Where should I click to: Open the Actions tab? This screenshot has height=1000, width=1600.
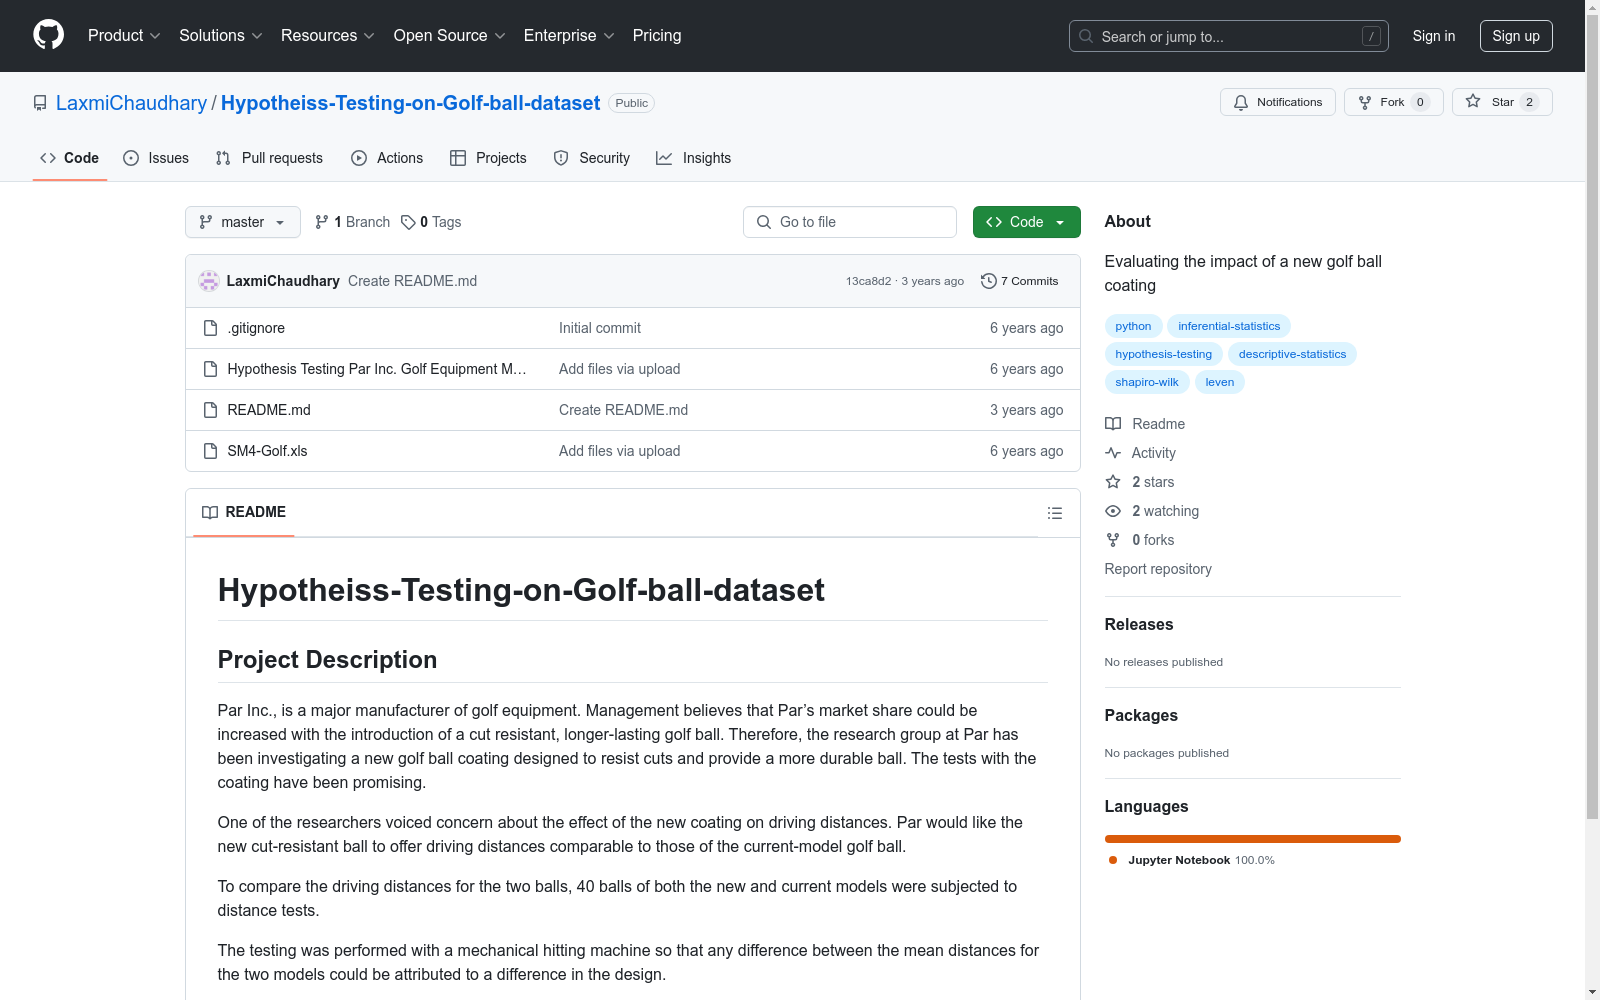tap(387, 158)
